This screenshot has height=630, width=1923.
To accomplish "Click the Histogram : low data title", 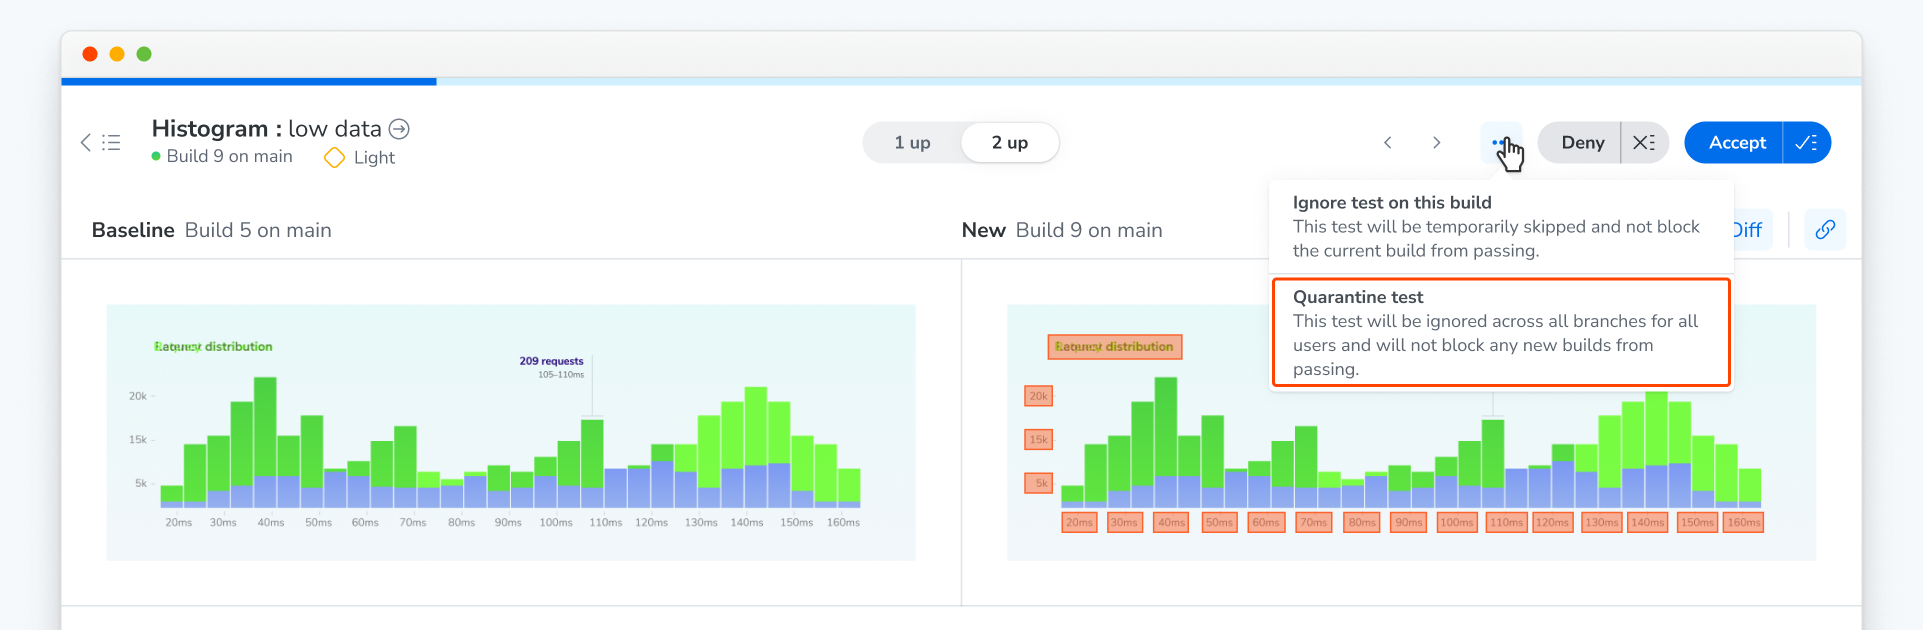I will (267, 129).
